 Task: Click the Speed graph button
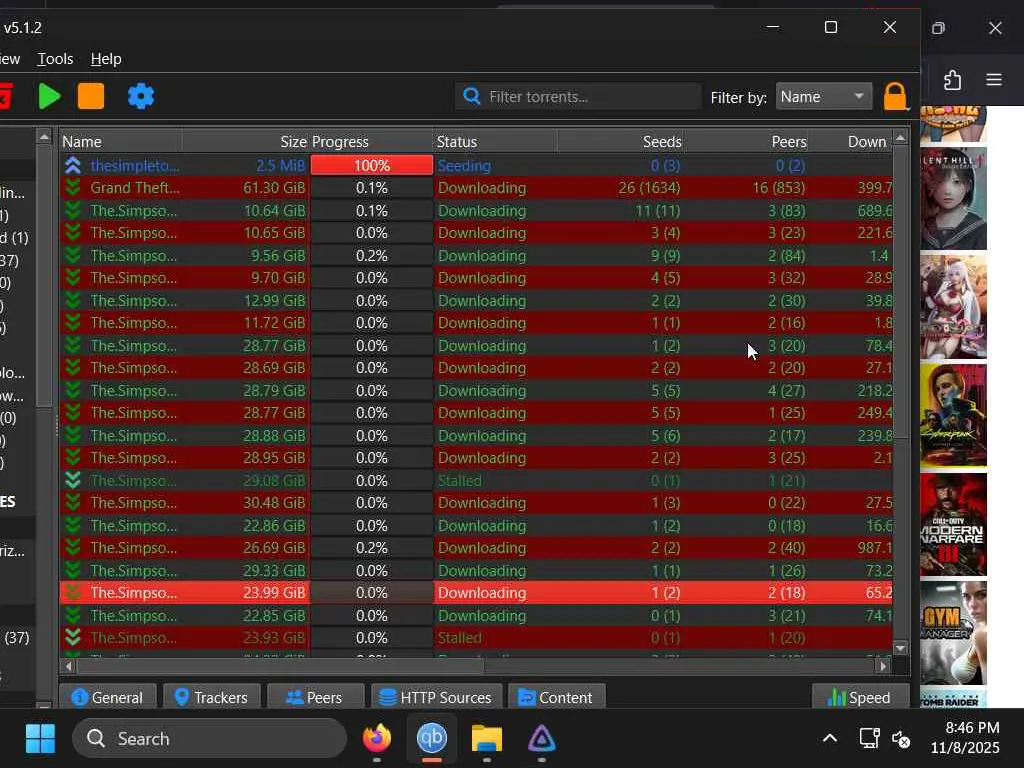(x=860, y=697)
